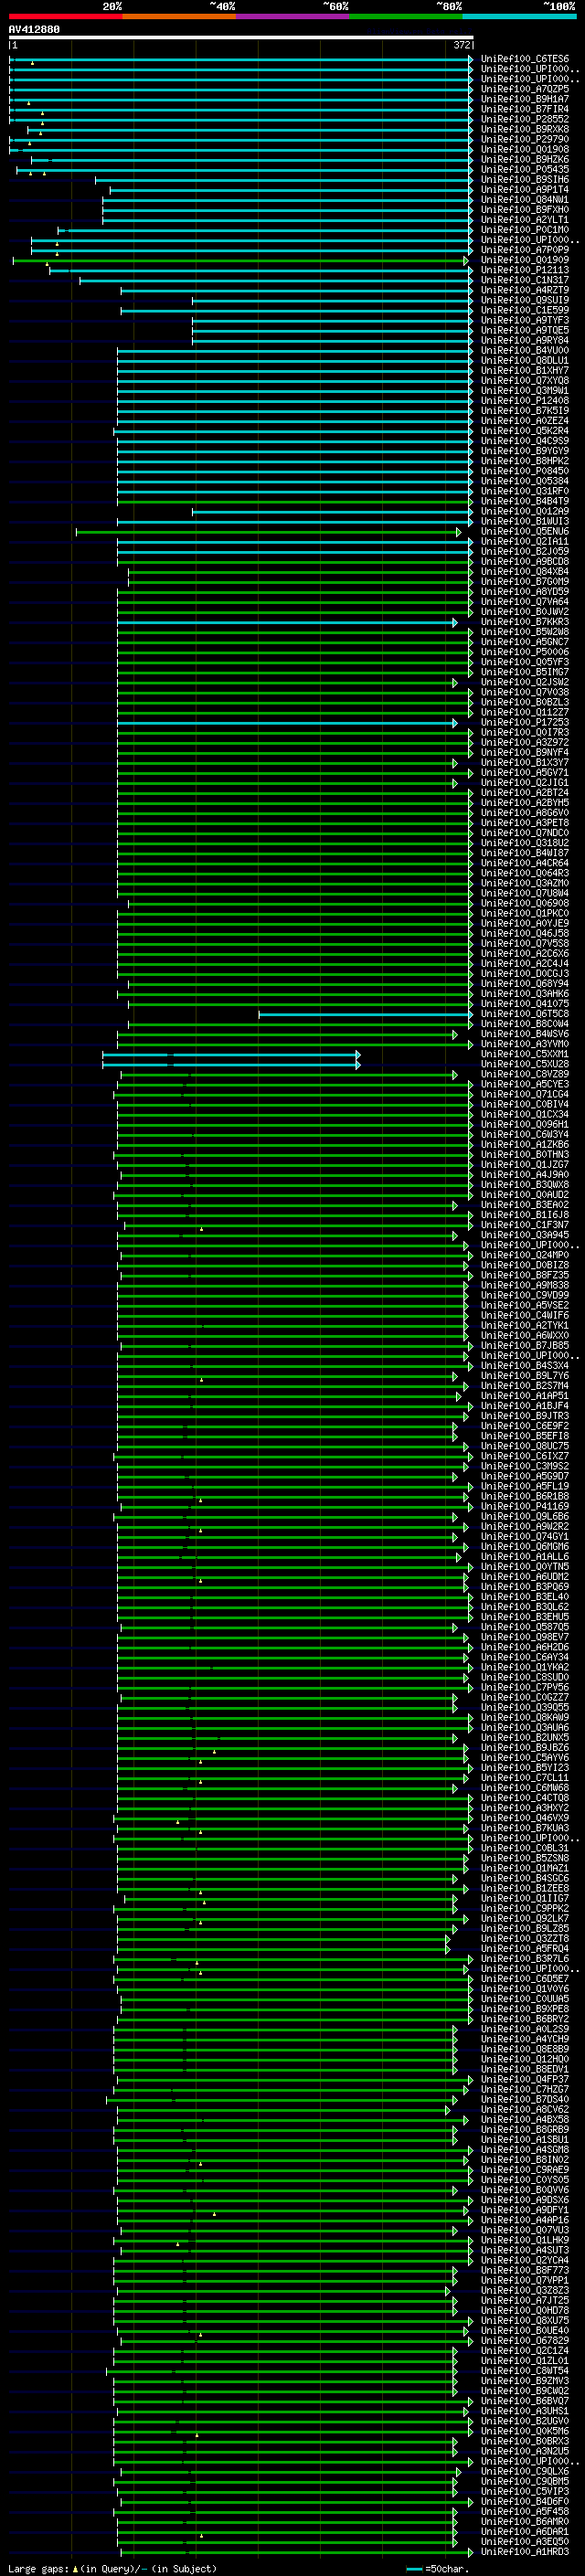Open hit UniRef100_P28552
585x2576 pixels.
click(x=525, y=119)
